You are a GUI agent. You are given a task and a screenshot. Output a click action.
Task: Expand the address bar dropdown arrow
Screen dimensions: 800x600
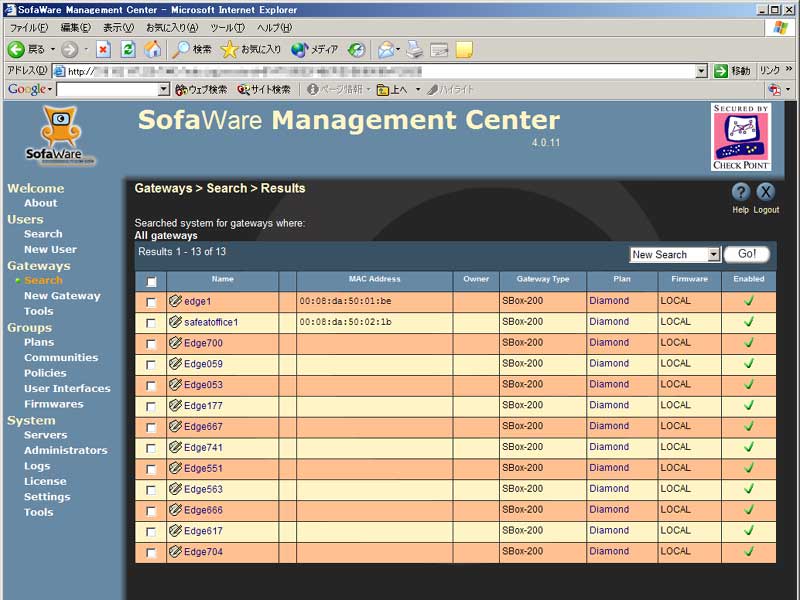[702, 71]
